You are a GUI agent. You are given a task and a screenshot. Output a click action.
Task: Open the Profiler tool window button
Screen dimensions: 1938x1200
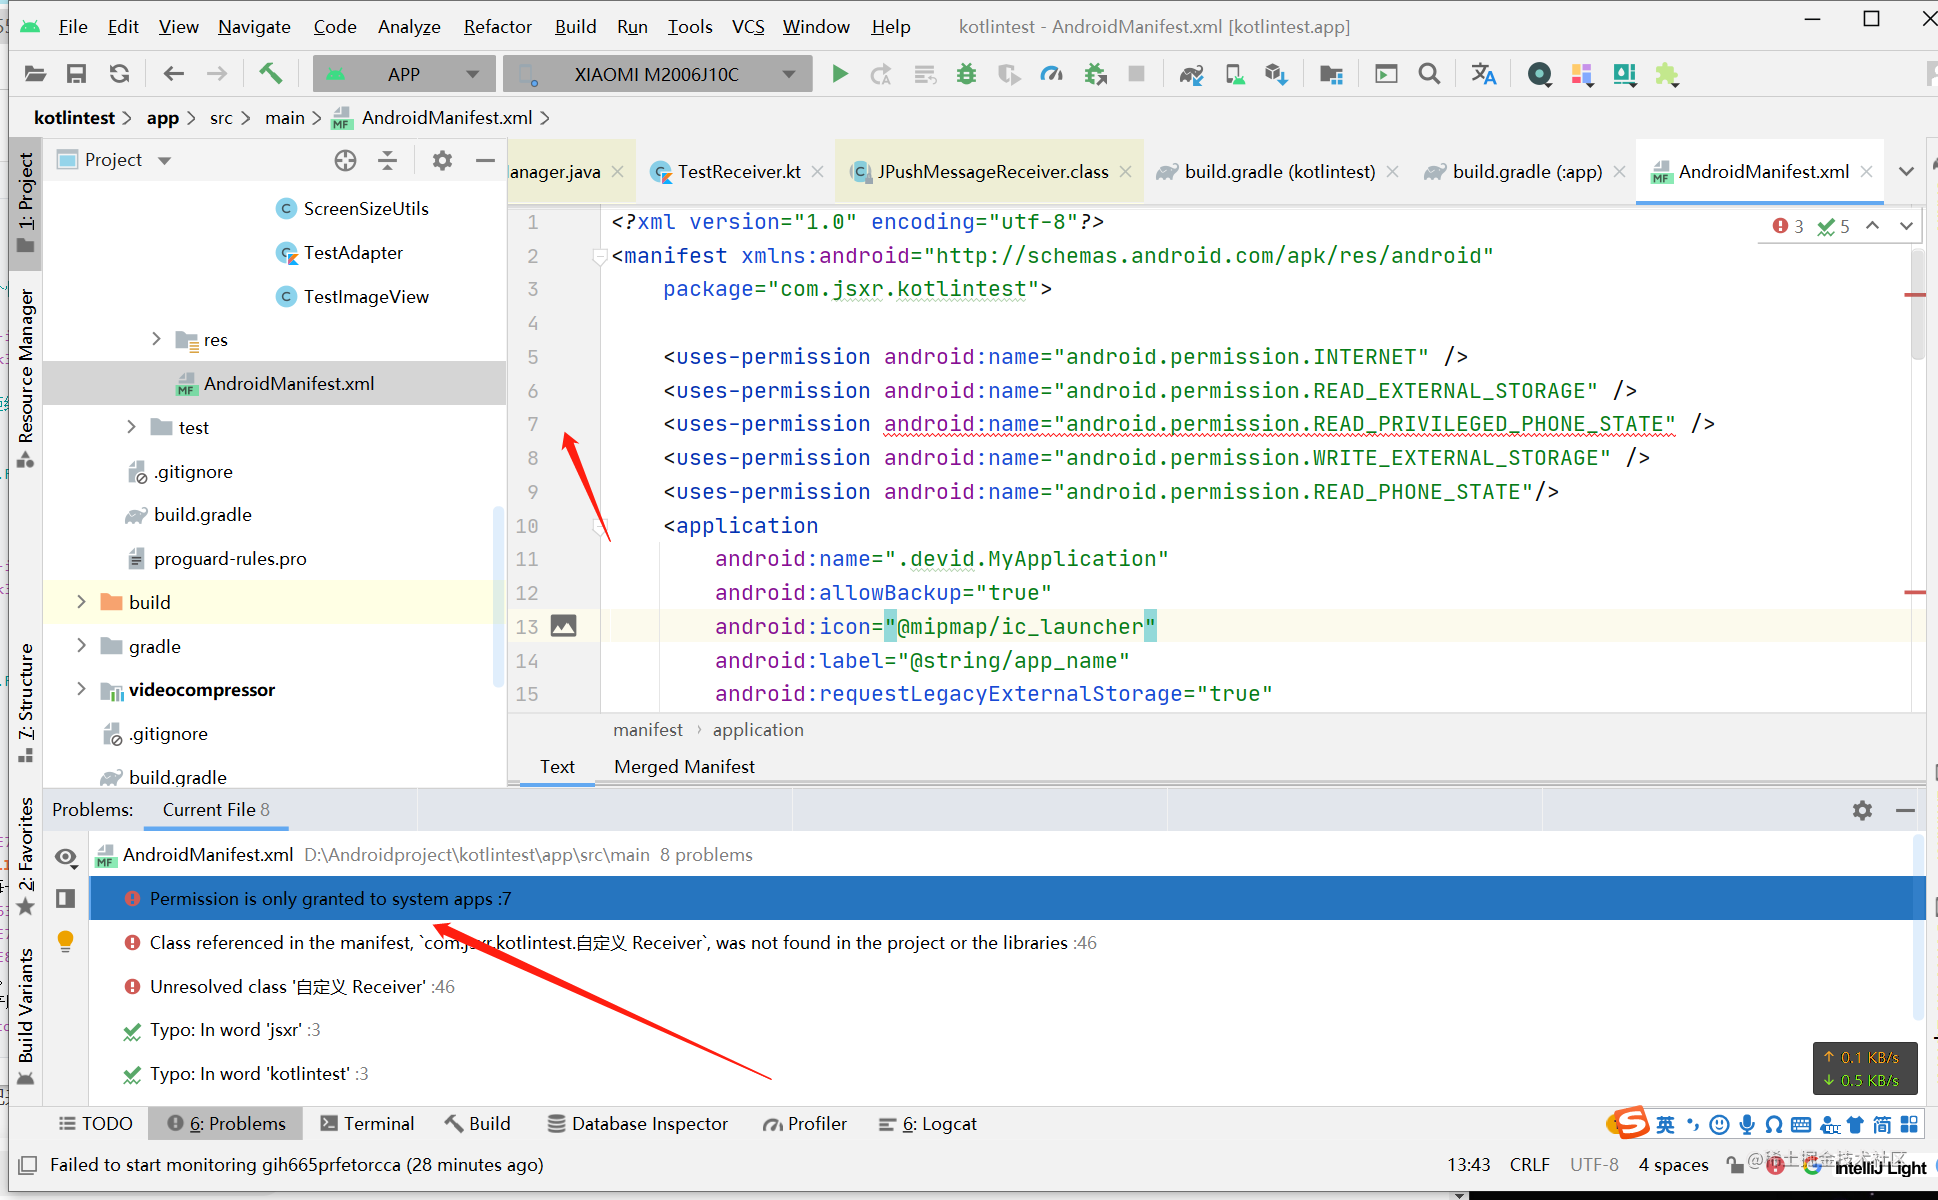[x=805, y=1124]
